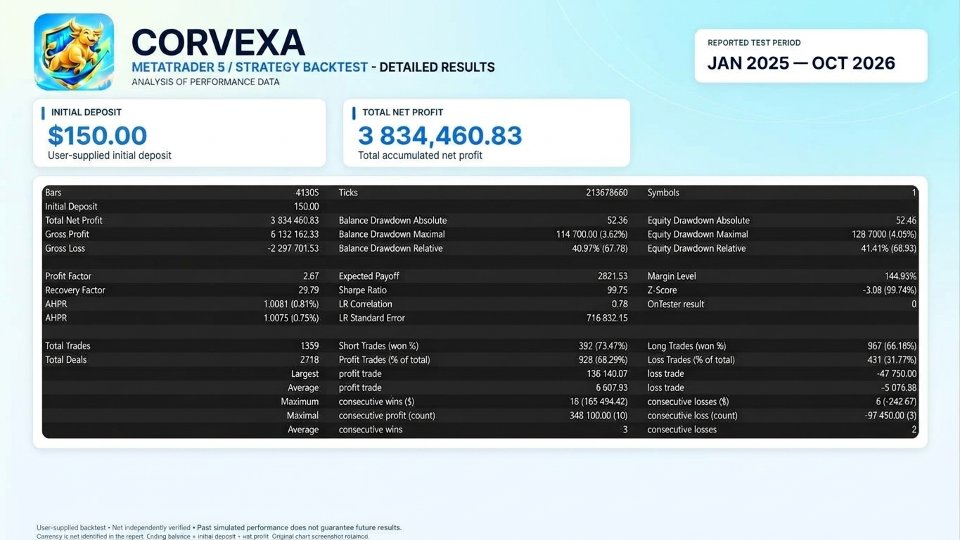
Task: Select value "128 7000 (4.05%)"
Action: (x=884, y=234)
